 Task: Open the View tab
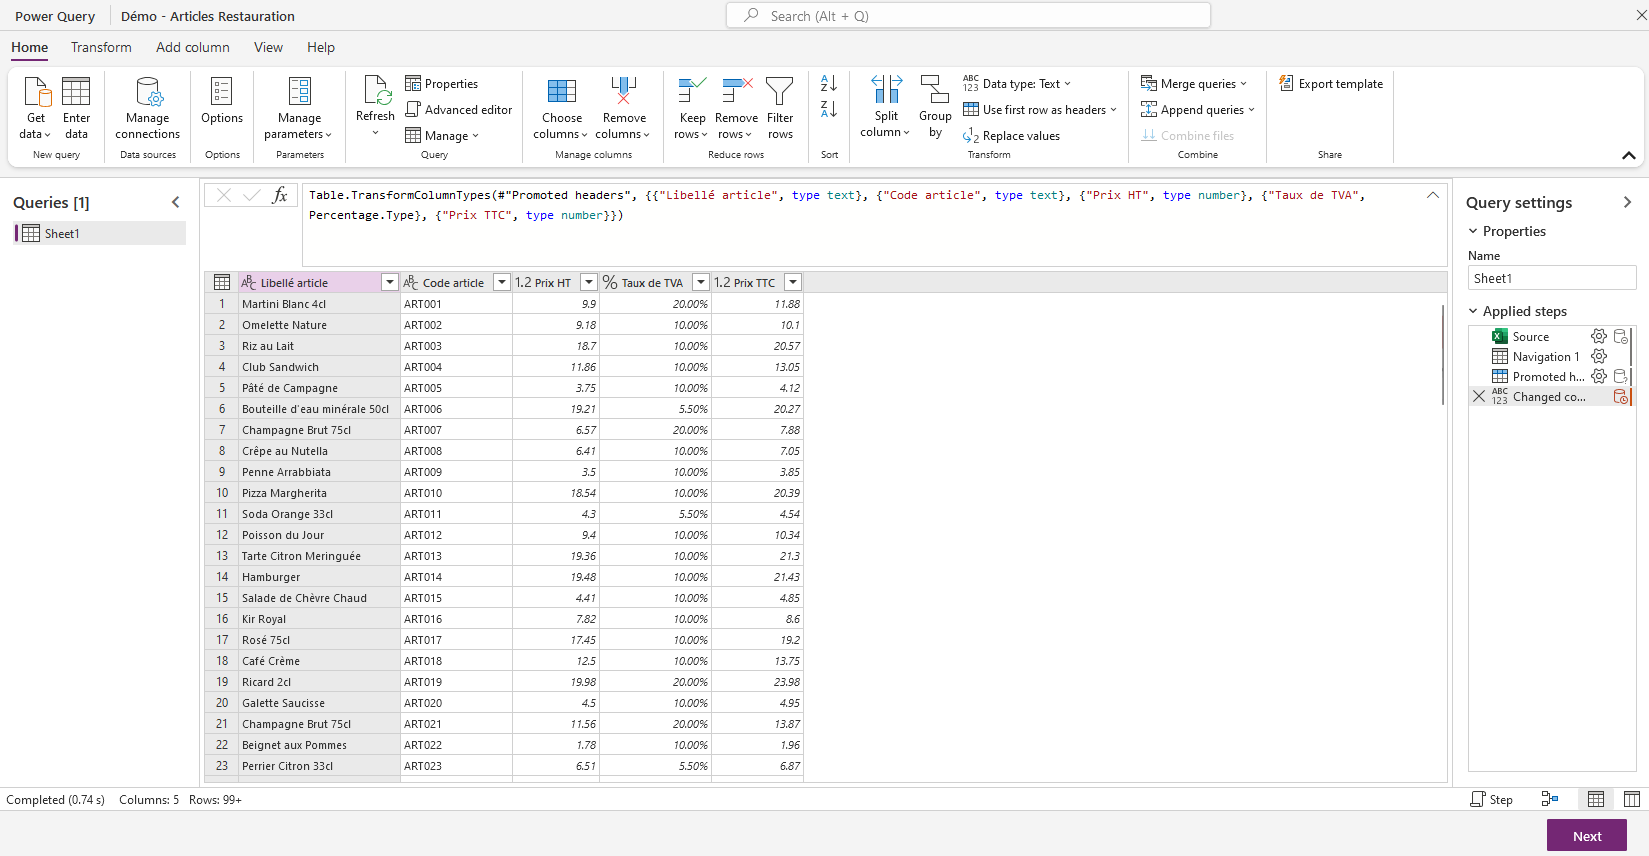[x=268, y=47]
